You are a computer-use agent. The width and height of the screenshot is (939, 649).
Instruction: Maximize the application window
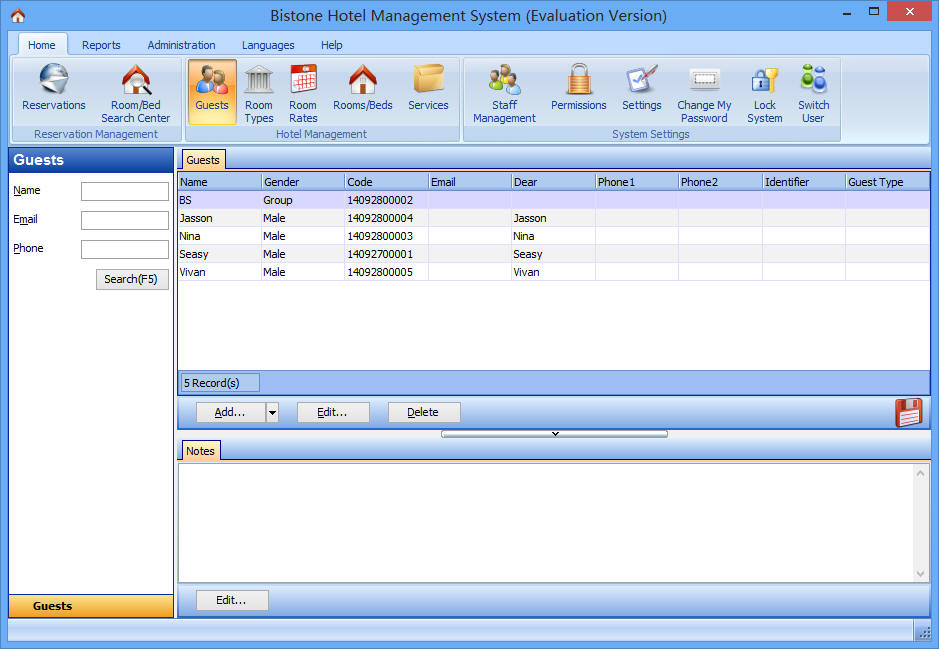(x=874, y=11)
